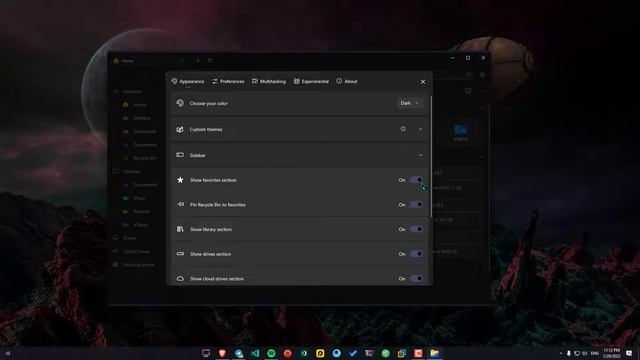Select Downloads in Files window sidebar
This screenshot has width=640, height=360.
click(145, 131)
